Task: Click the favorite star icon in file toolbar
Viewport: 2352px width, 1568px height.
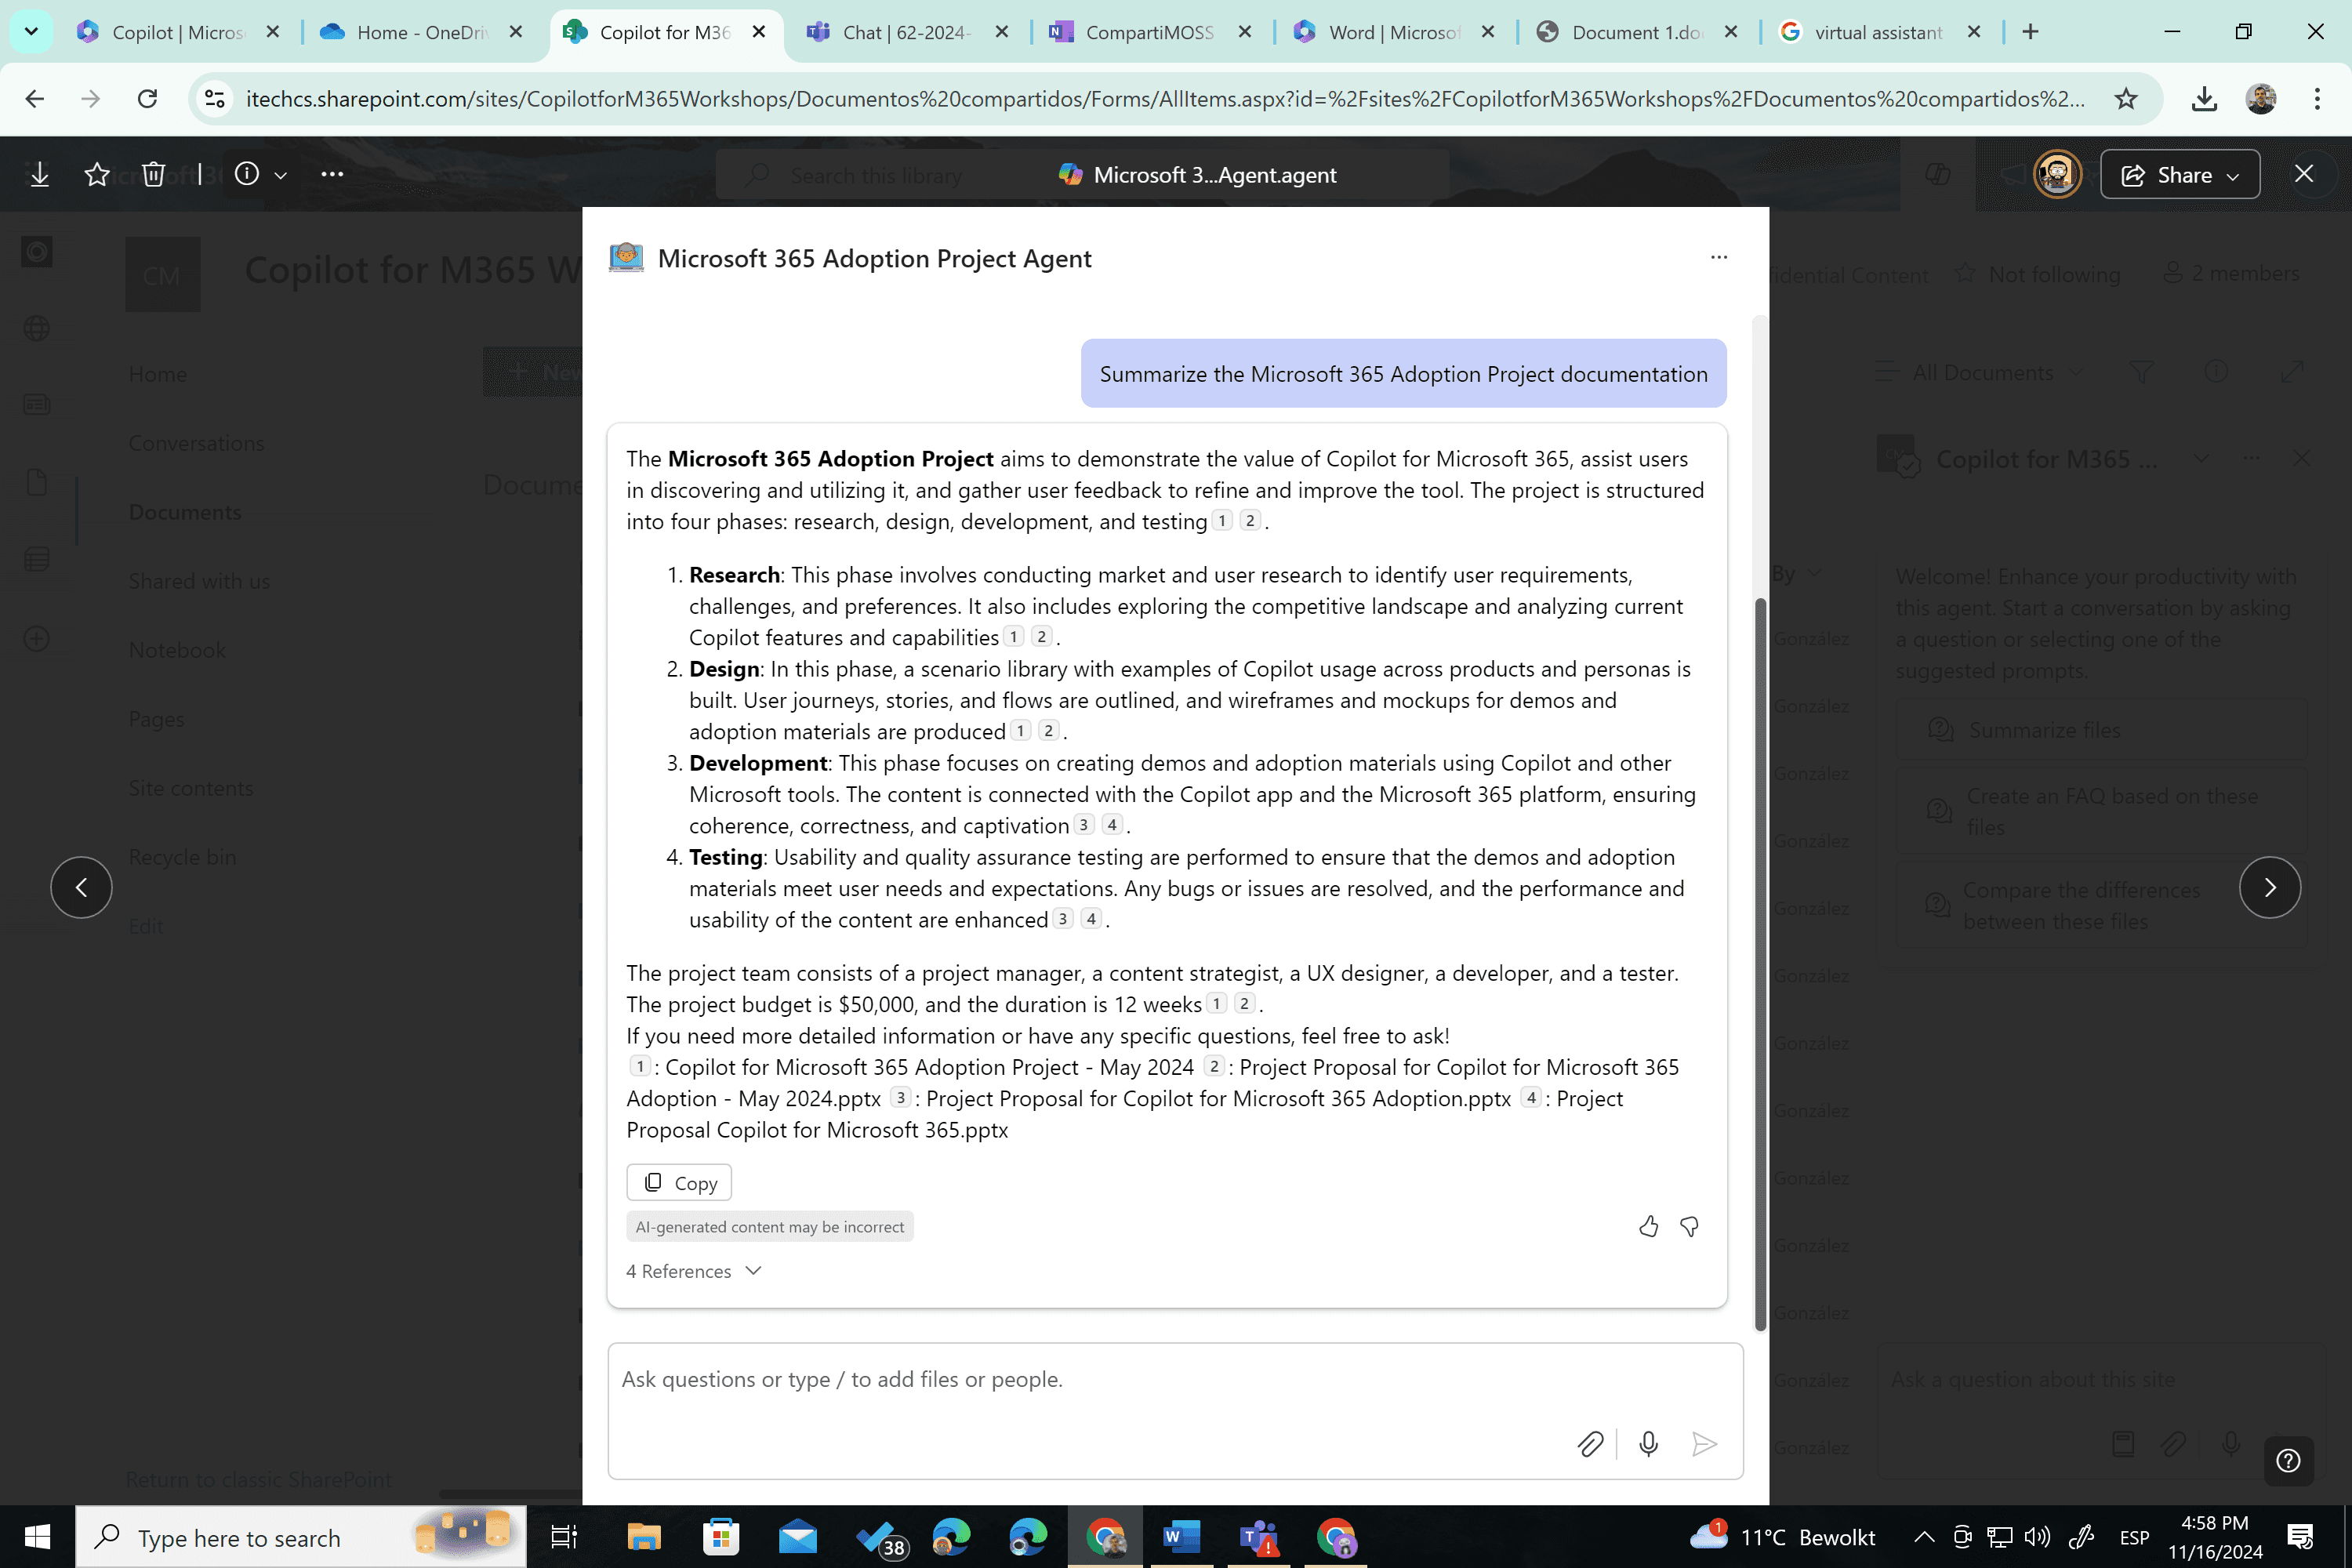Action: (x=97, y=175)
